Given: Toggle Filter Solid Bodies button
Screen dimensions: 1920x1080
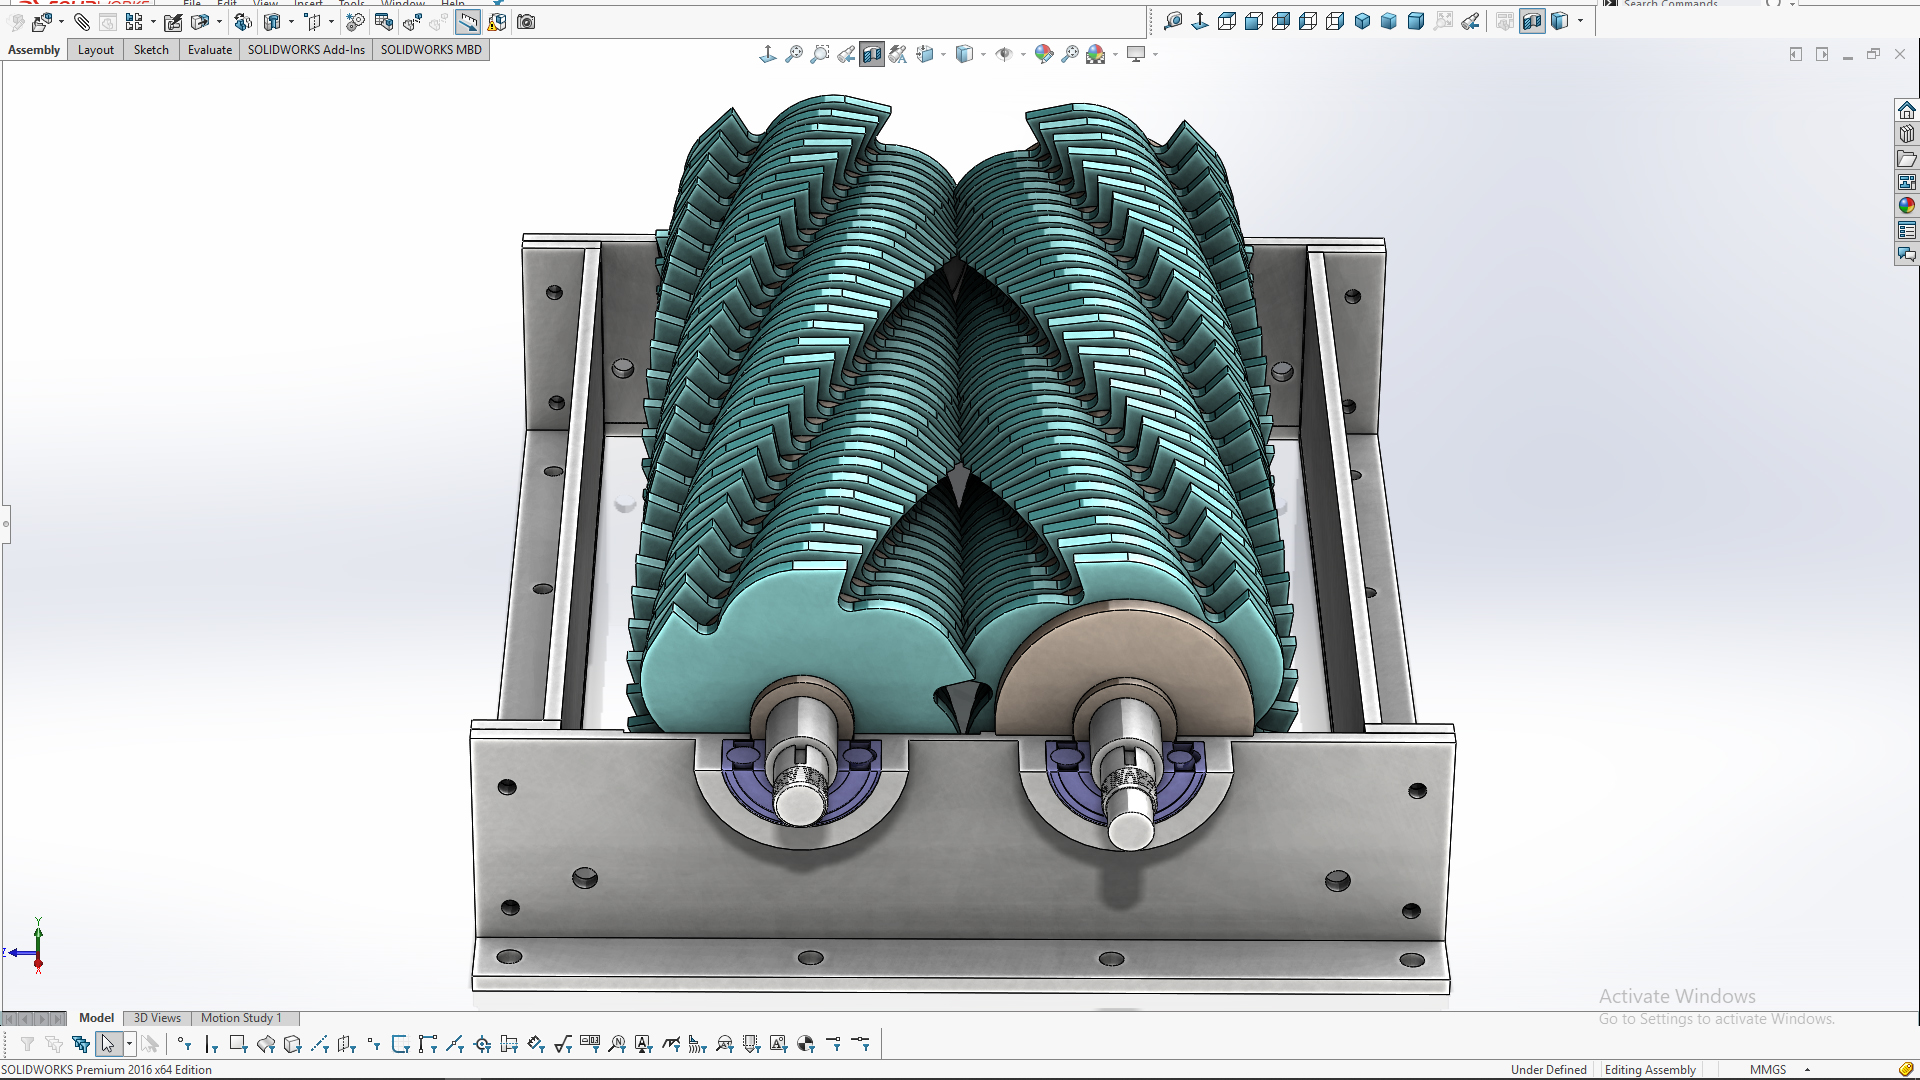Looking at the screenshot, I should coord(292,1044).
